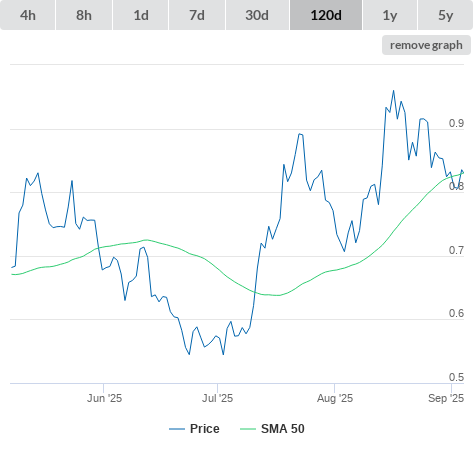Click the Jun '25 axis label
474x455 pixels.
(x=104, y=398)
